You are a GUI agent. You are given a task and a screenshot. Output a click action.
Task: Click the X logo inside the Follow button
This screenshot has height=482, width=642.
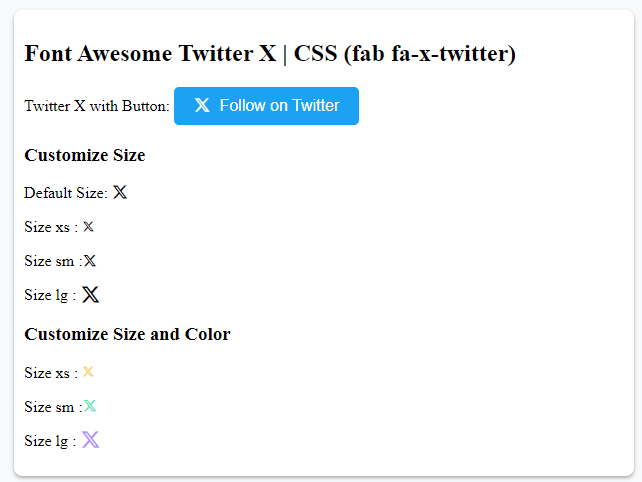tap(202, 106)
